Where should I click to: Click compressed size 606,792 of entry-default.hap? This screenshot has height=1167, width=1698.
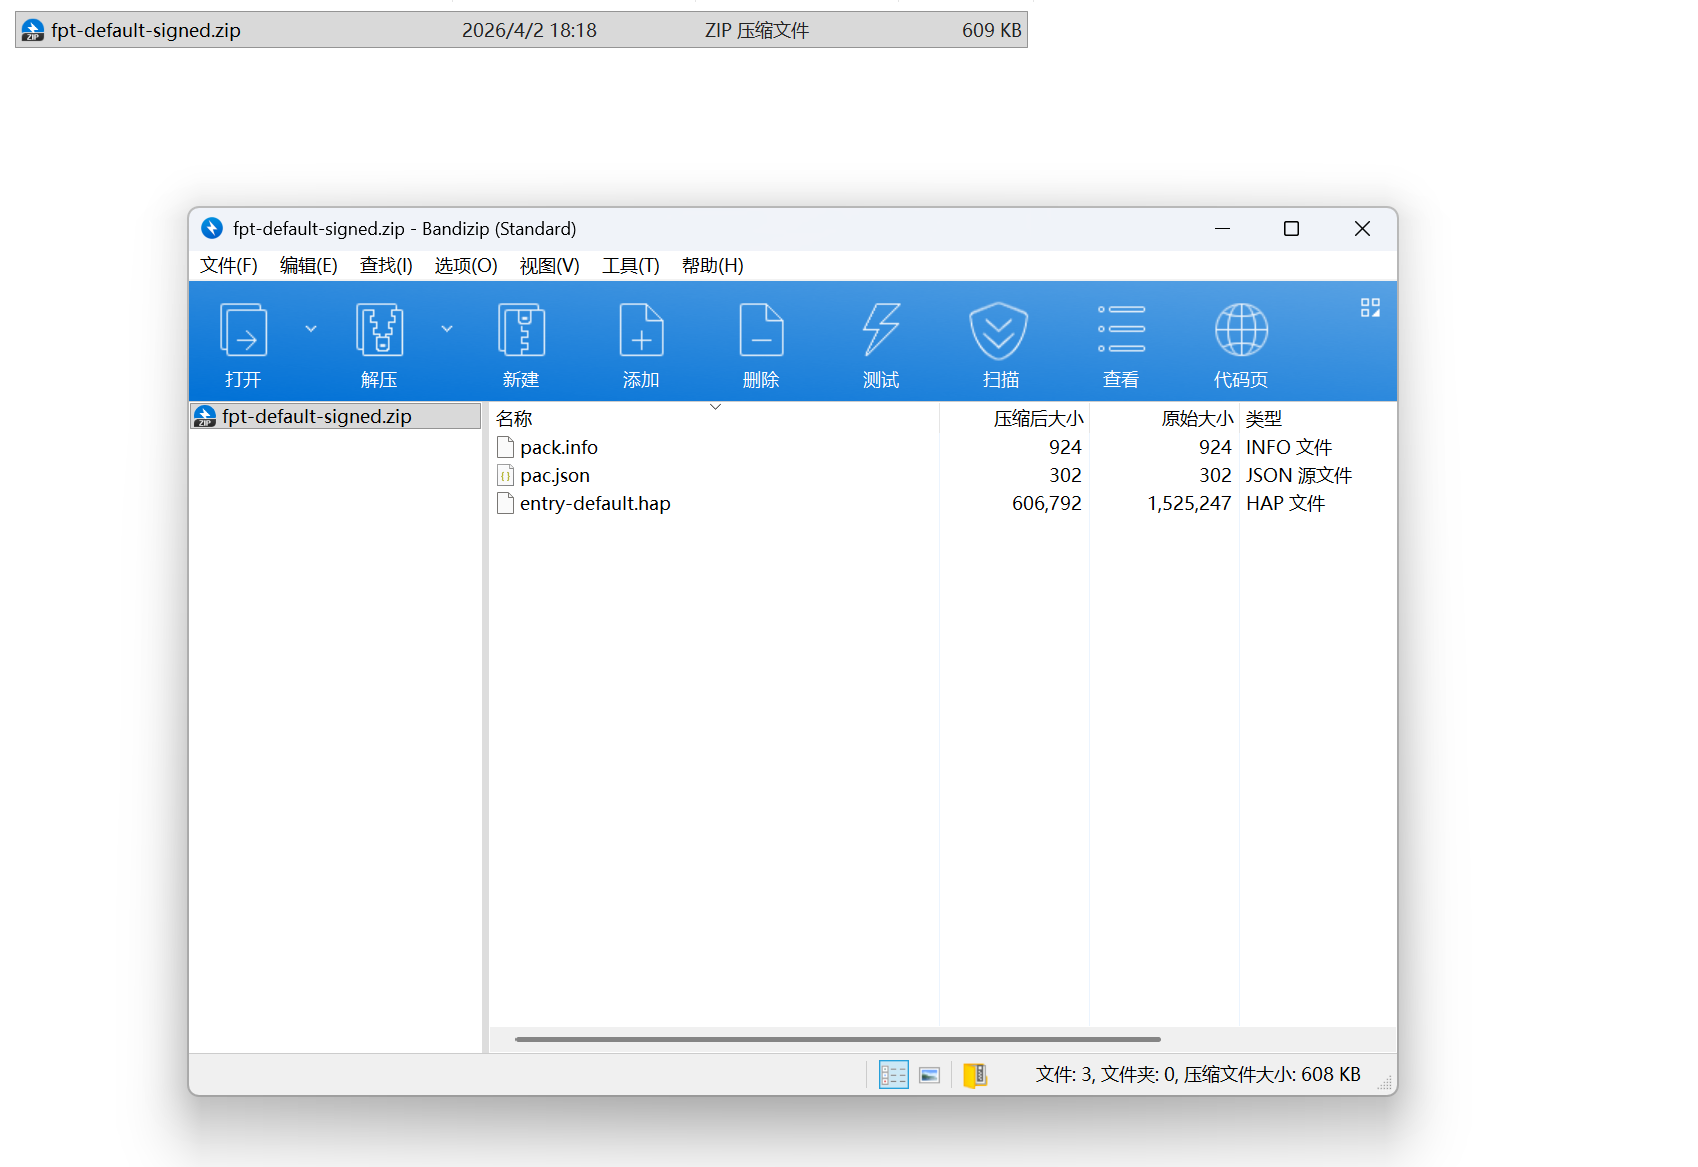[x=1047, y=503]
